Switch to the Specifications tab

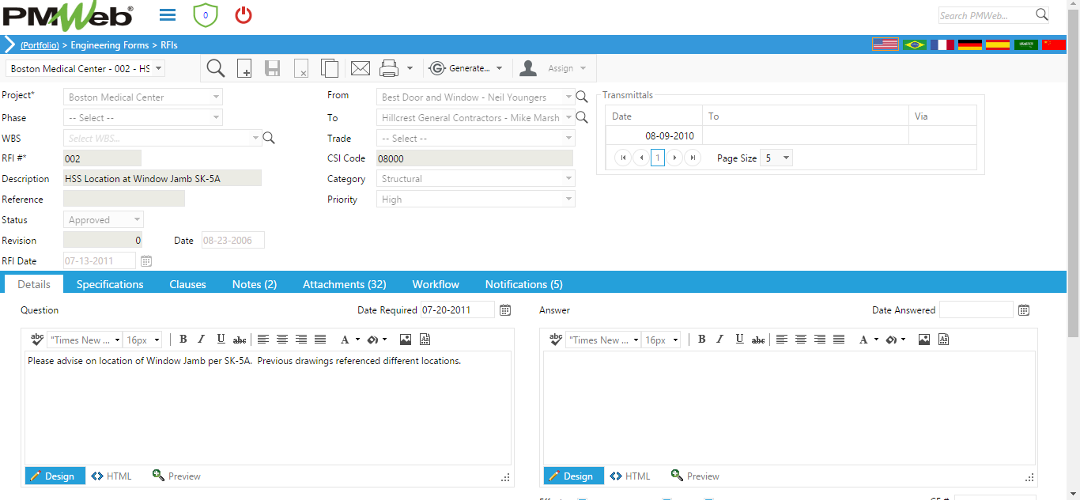pyautogui.click(x=110, y=284)
